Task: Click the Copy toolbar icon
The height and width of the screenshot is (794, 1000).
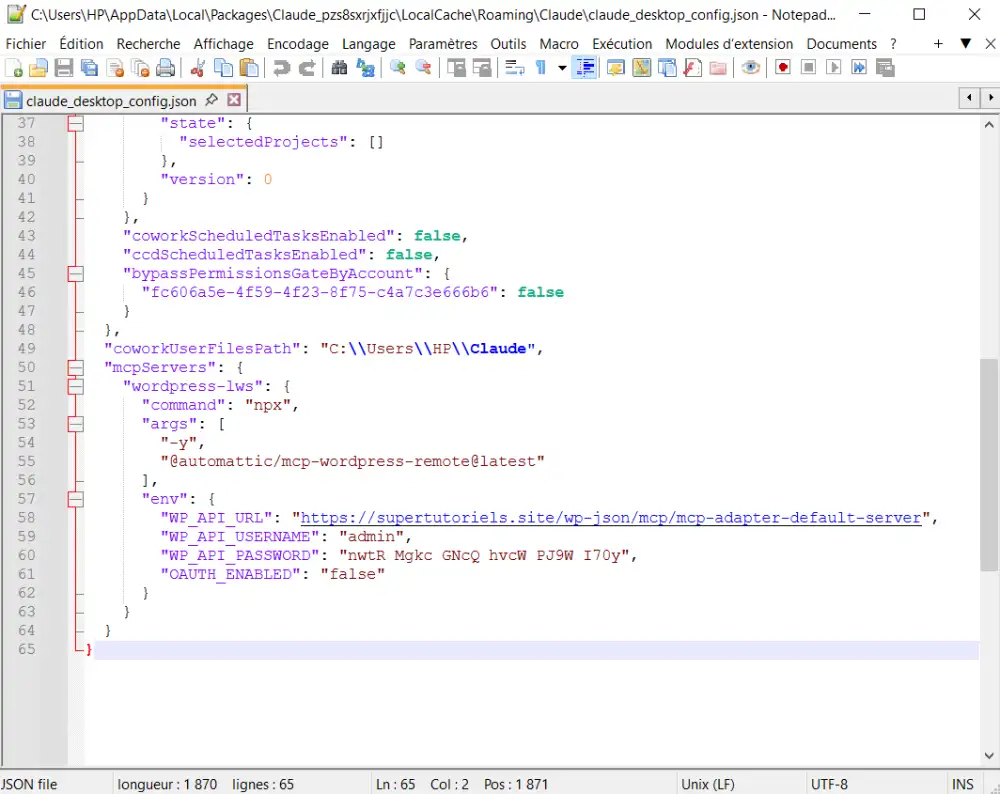Action: tap(223, 68)
